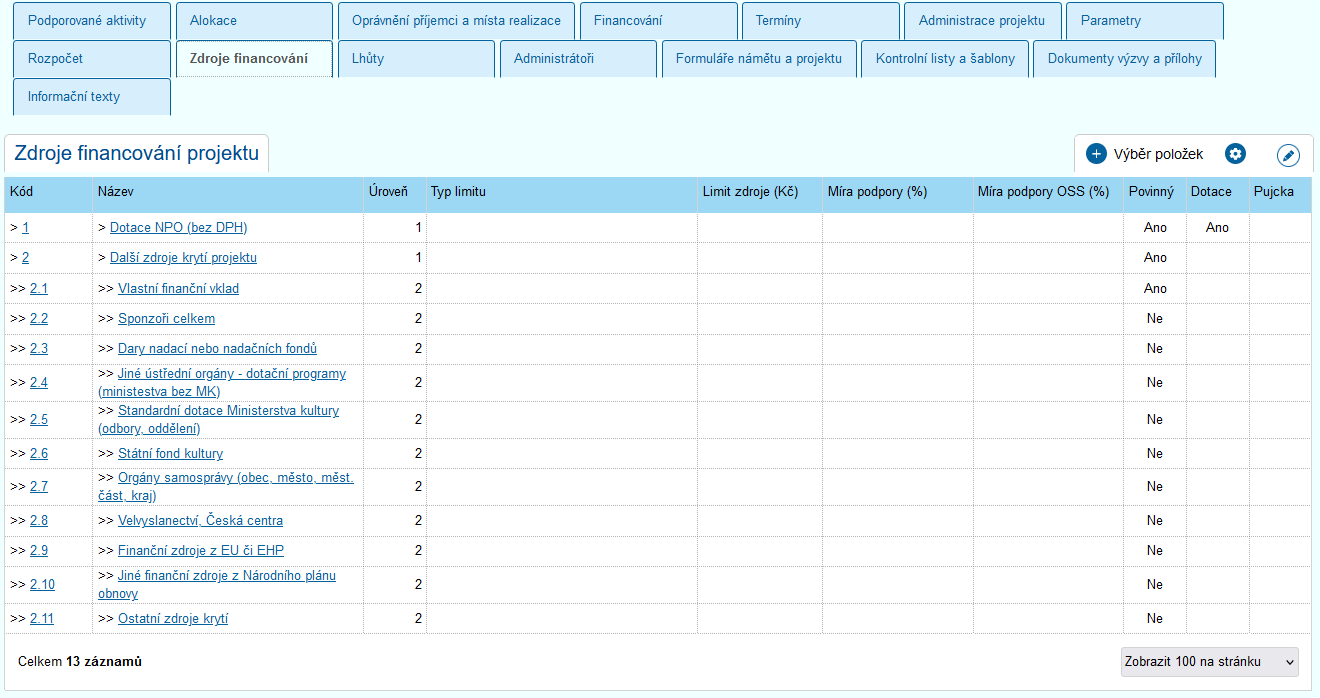Open the 'Zobrazit 100 na stránku' dropdown

point(1209,662)
